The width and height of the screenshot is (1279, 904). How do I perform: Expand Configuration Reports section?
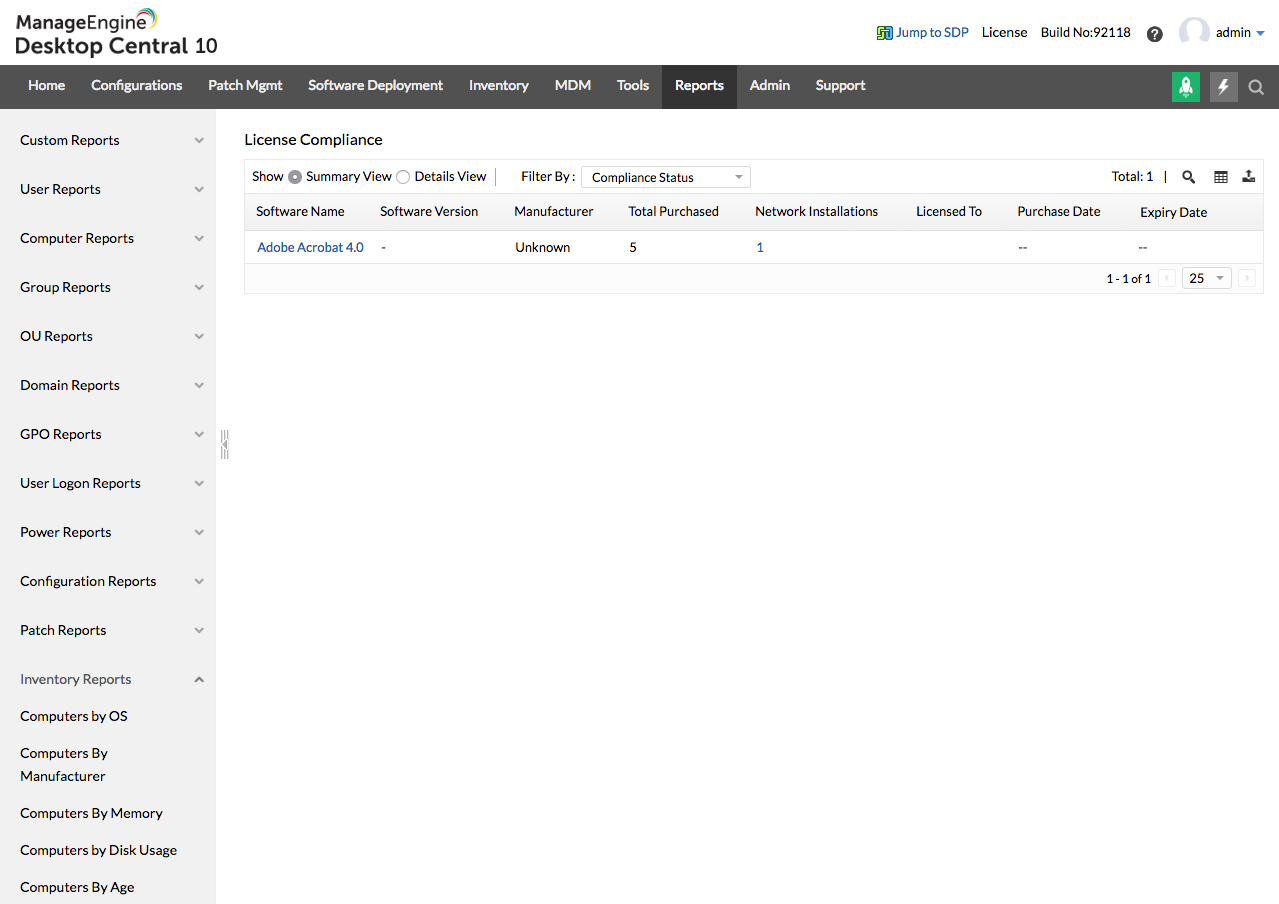[x=108, y=581]
